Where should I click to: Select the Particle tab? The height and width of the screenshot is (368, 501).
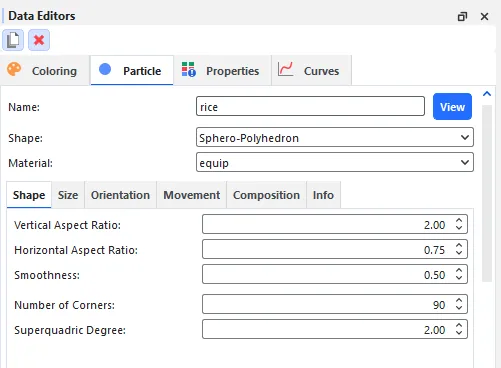[x=132, y=71]
